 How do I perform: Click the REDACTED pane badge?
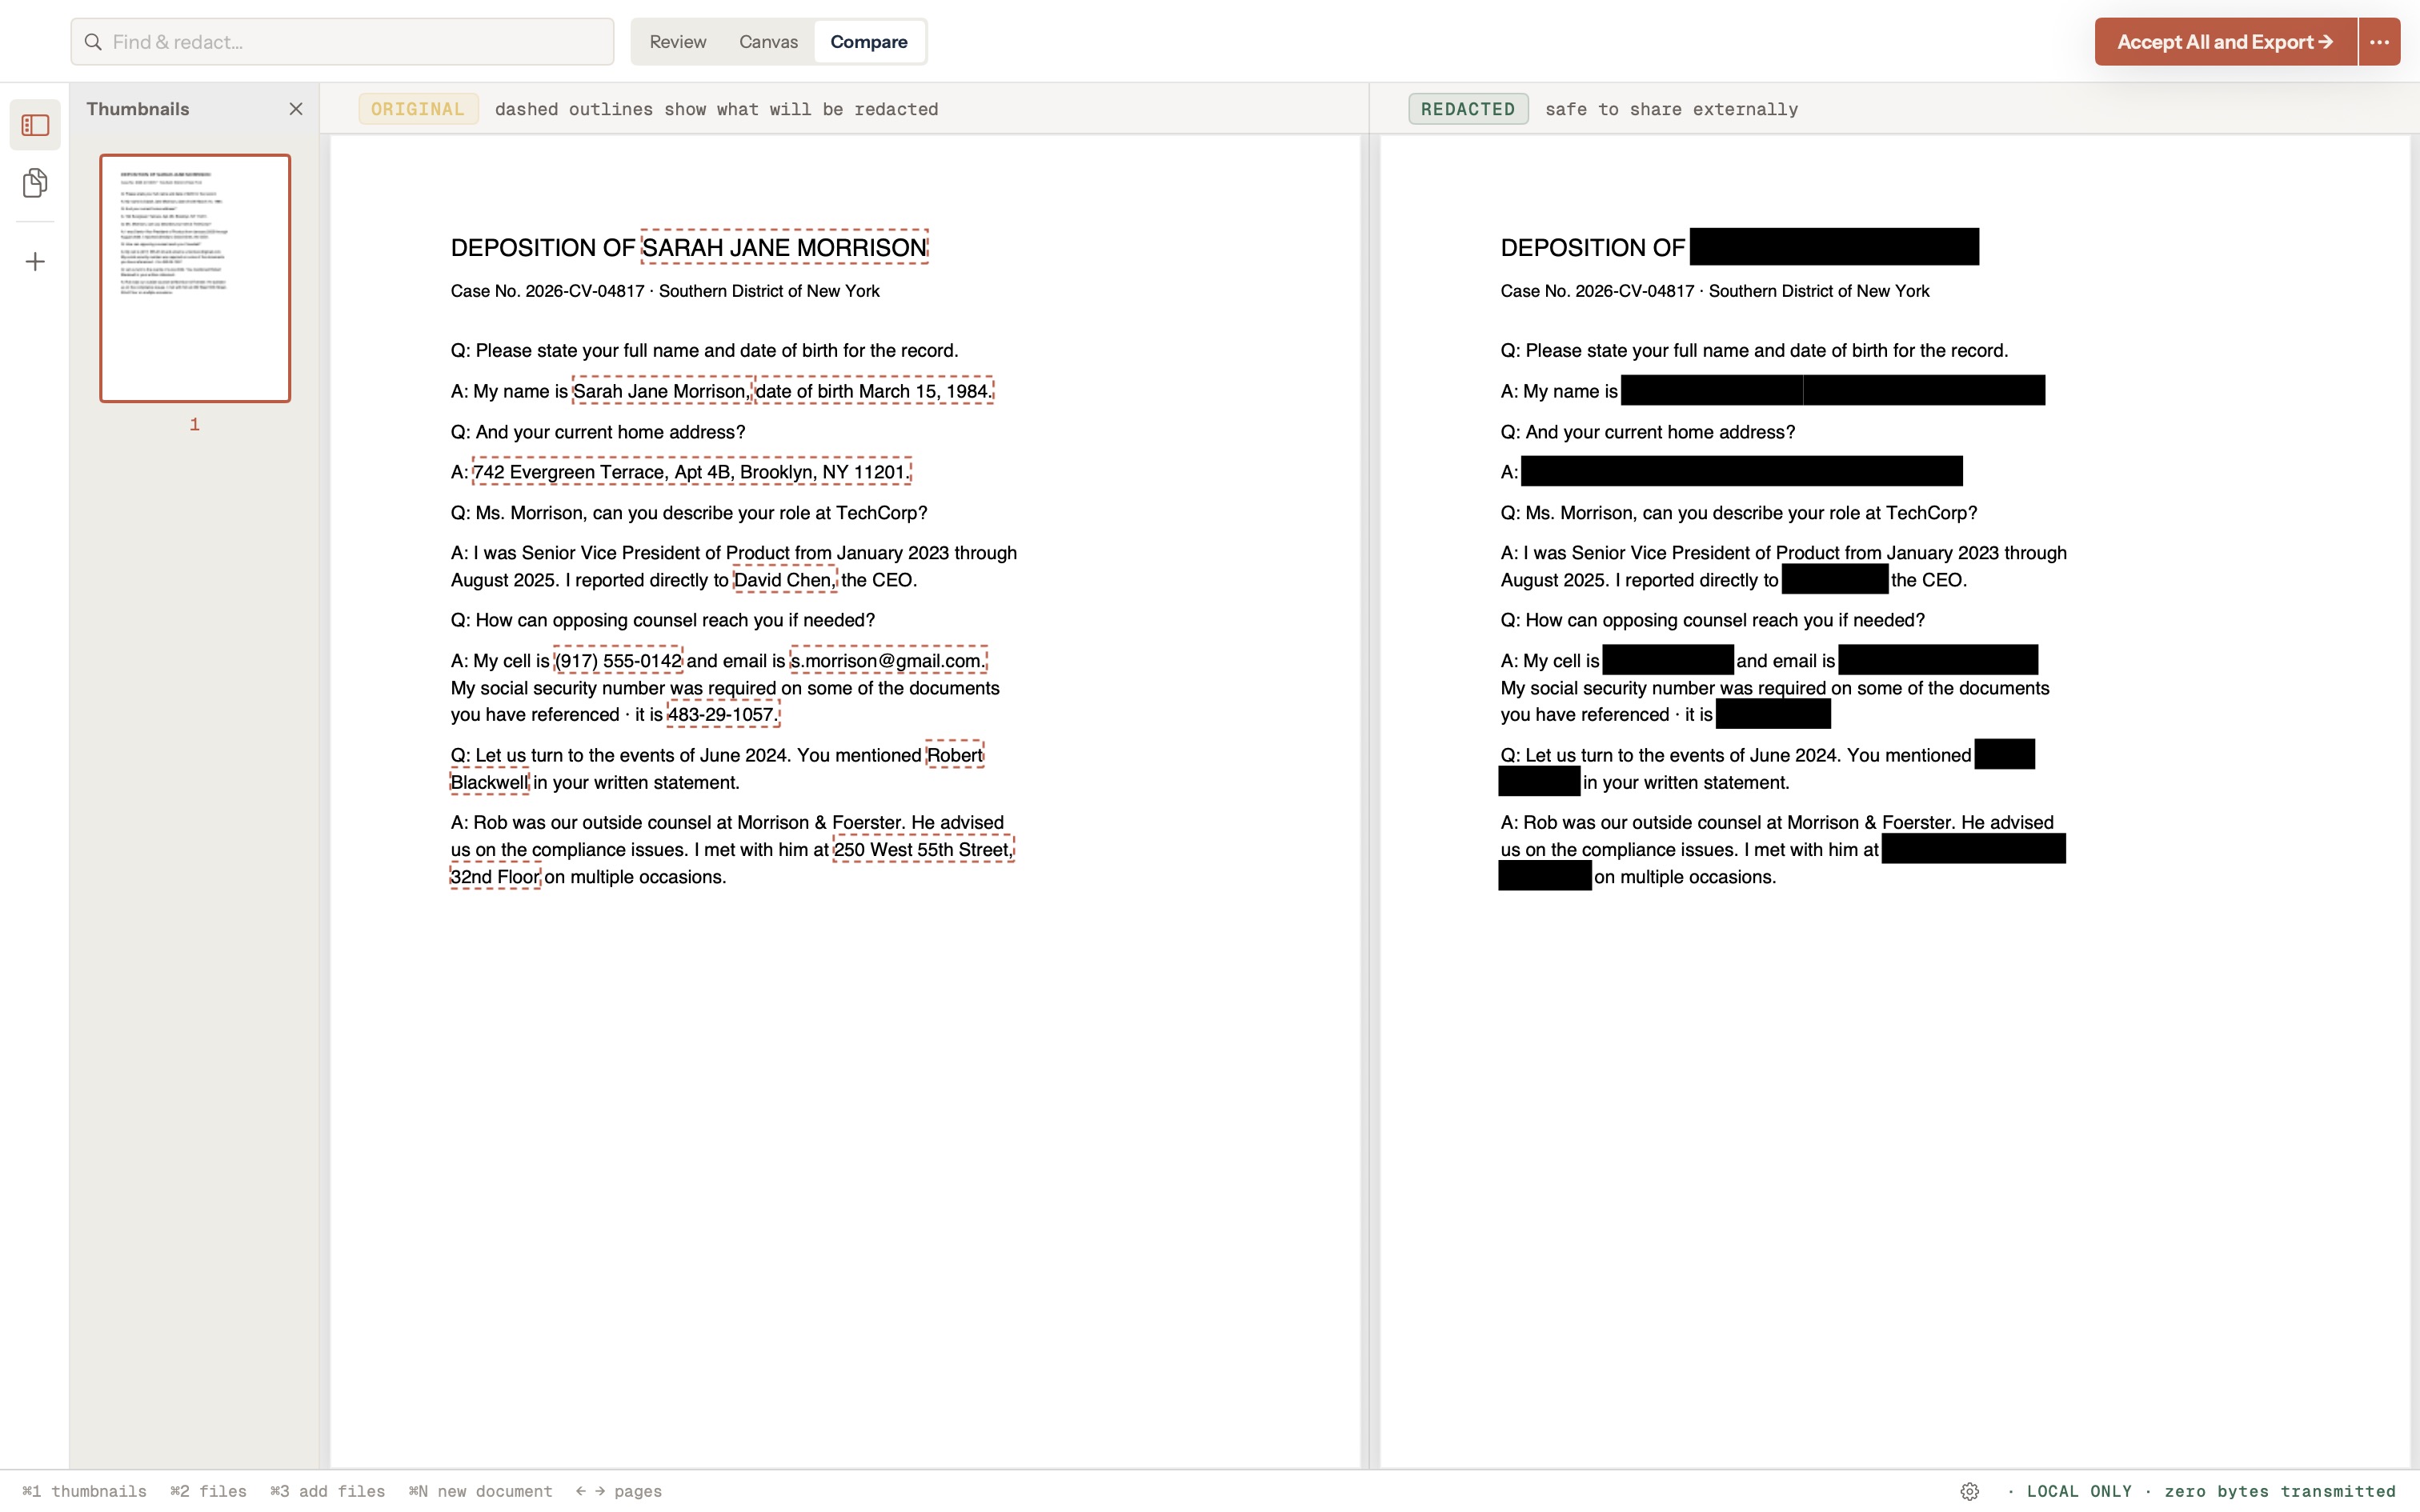click(x=1468, y=109)
